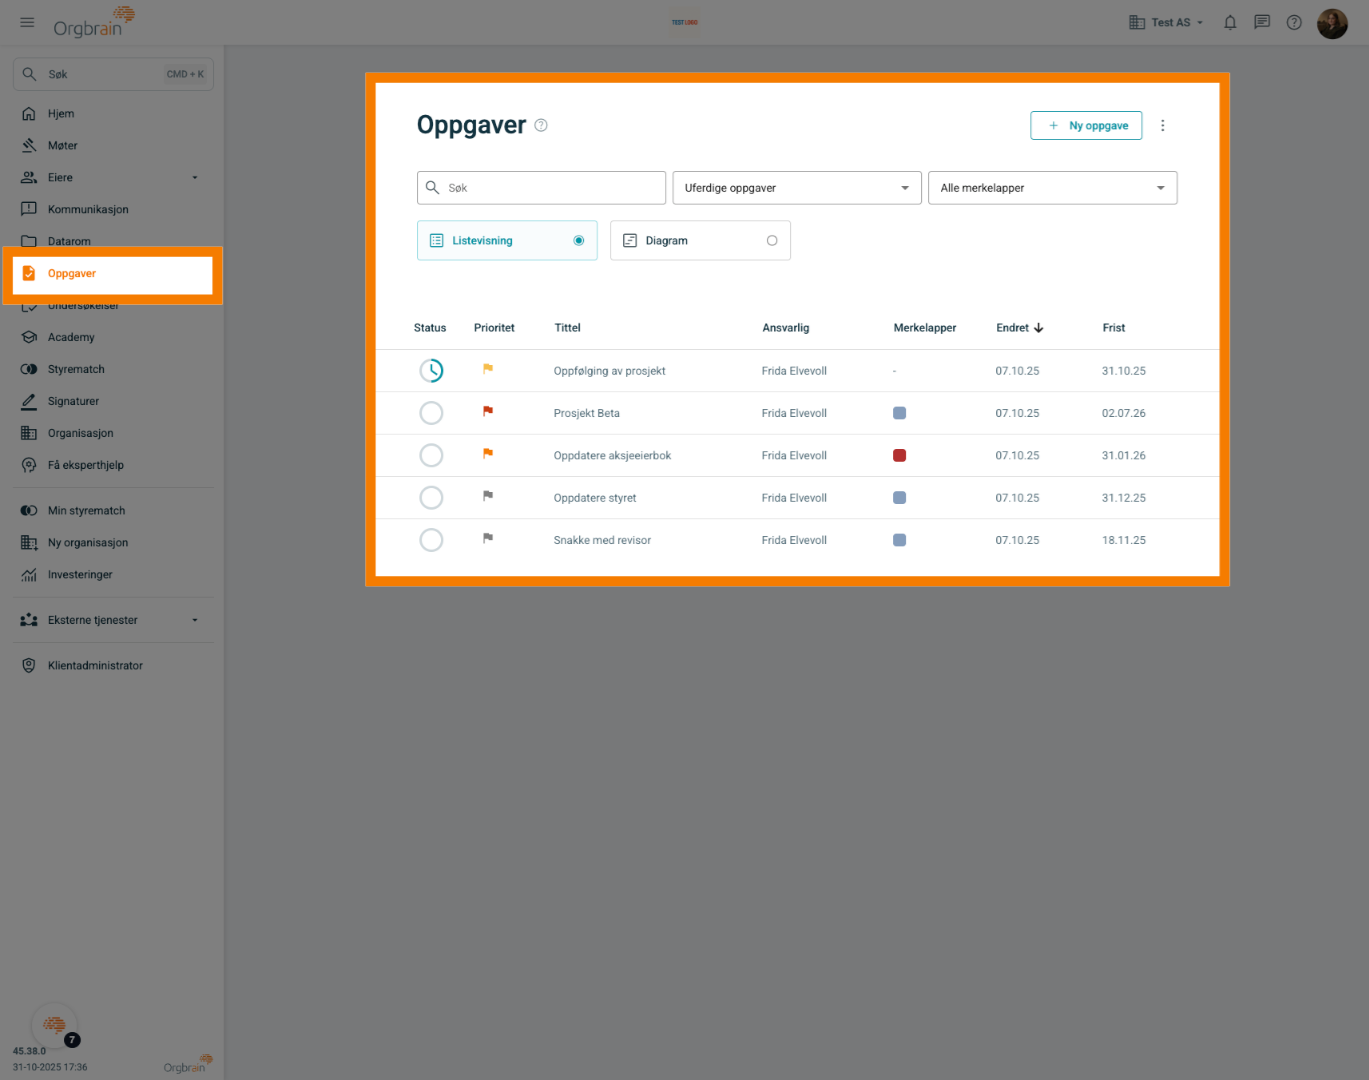Screen dimensions: 1369x1080
Task: Click blue label swatch for Prosjekt Beta
Action: (900, 413)
